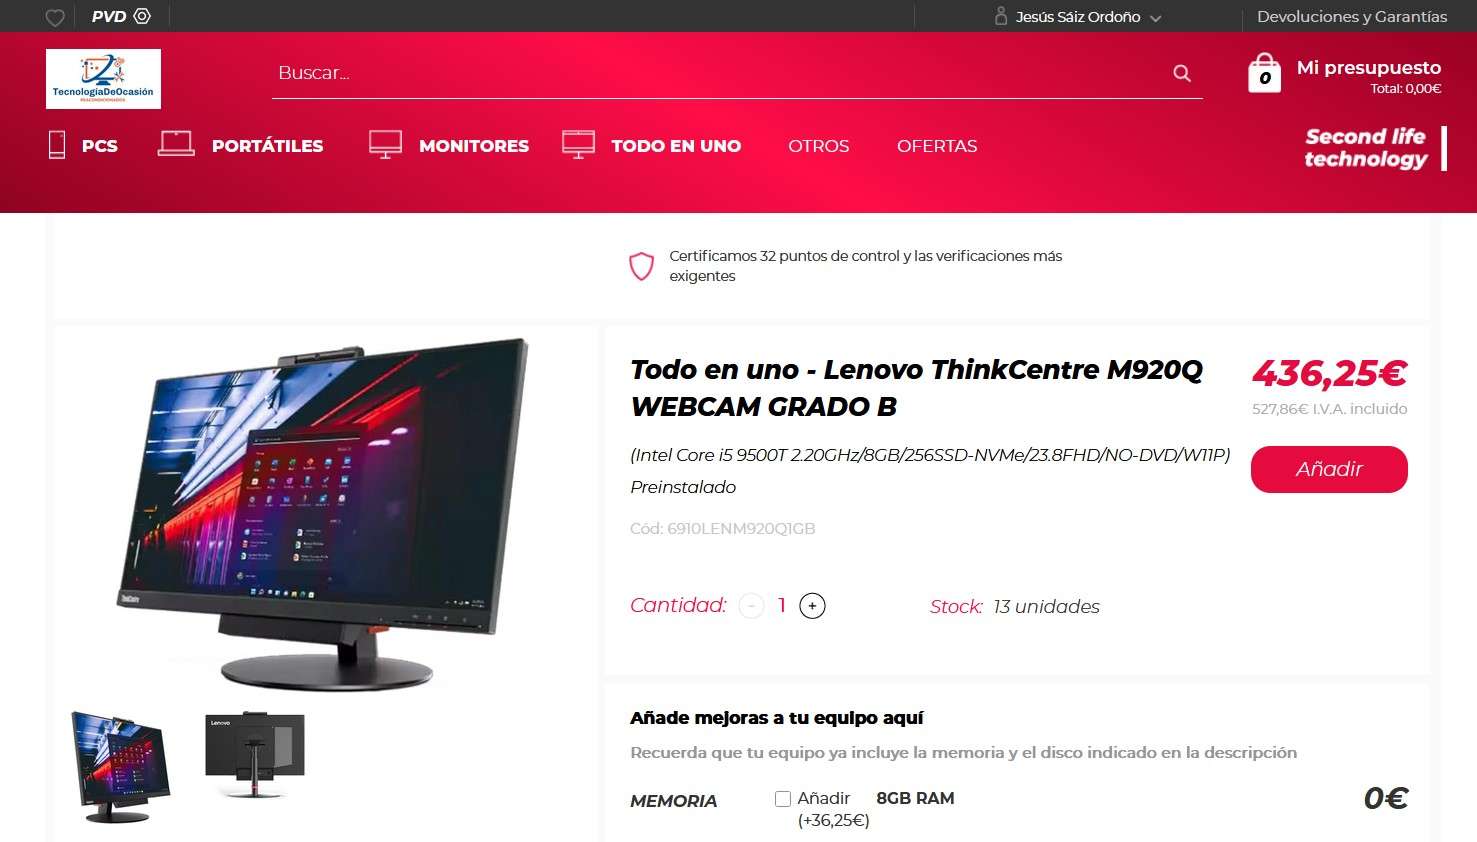Click the Portátiles laptop icon

(x=176, y=144)
